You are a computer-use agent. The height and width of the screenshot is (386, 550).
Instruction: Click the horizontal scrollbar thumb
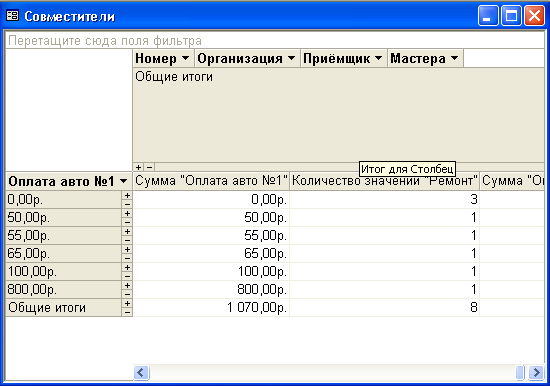(x=521, y=372)
